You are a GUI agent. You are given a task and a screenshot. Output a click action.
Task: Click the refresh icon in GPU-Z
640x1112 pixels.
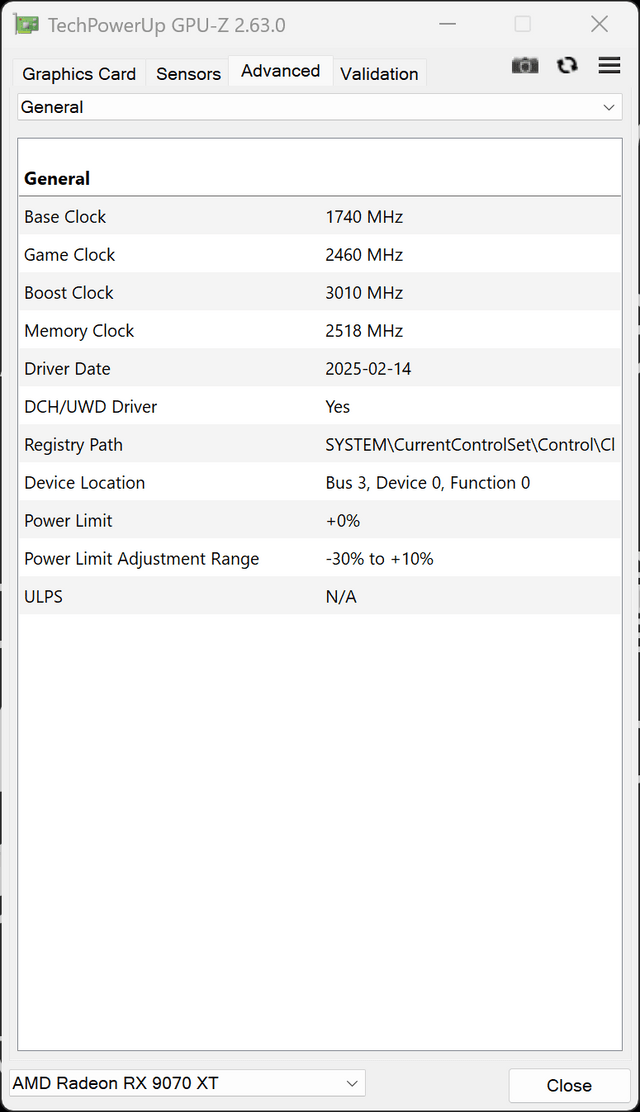pyautogui.click(x=567, y=66)
